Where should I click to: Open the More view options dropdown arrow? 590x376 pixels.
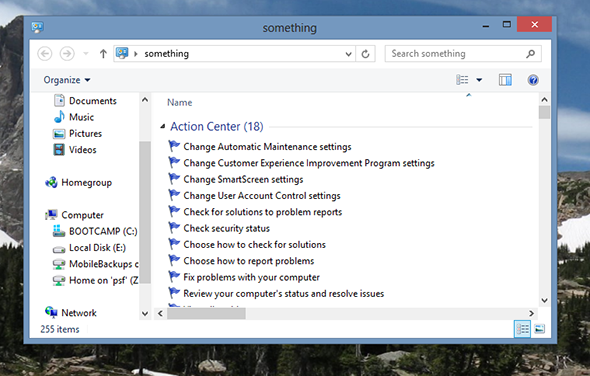tap(479, 80)
